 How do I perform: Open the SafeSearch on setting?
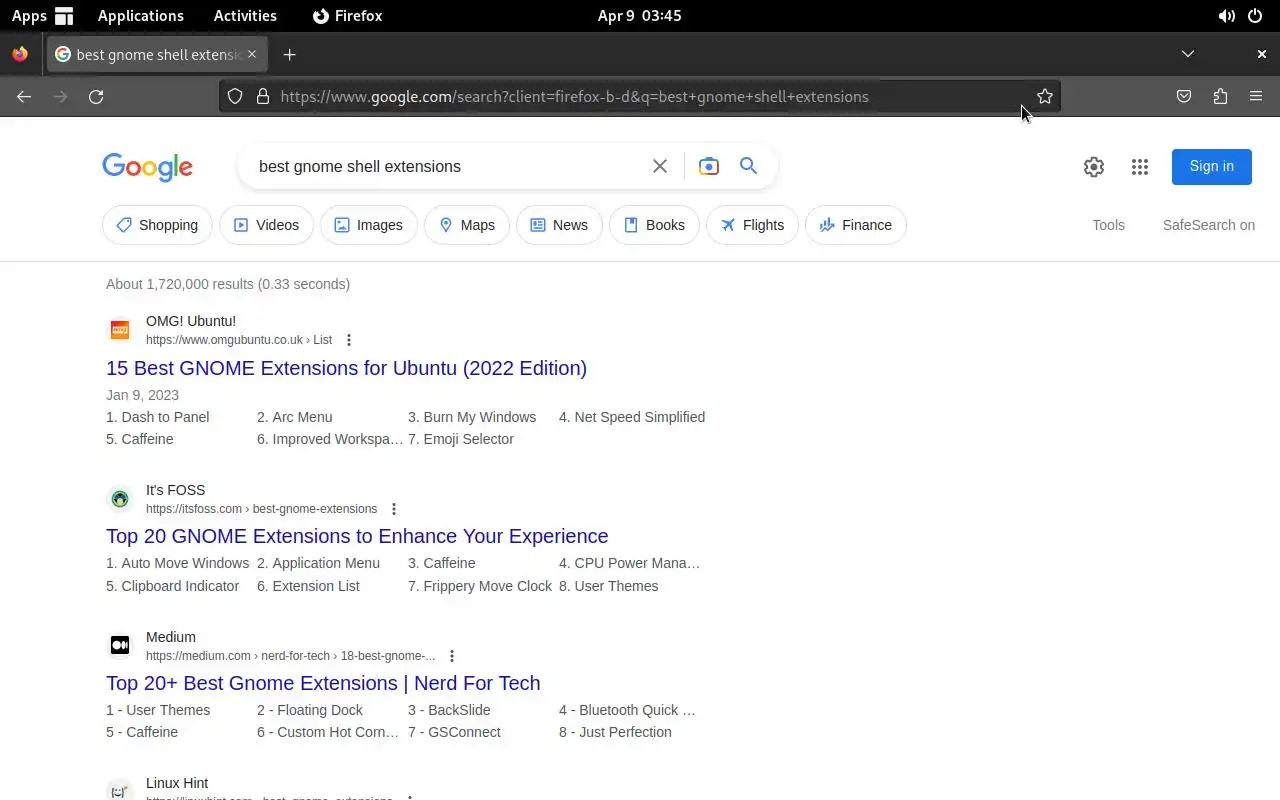point(1209,225)
